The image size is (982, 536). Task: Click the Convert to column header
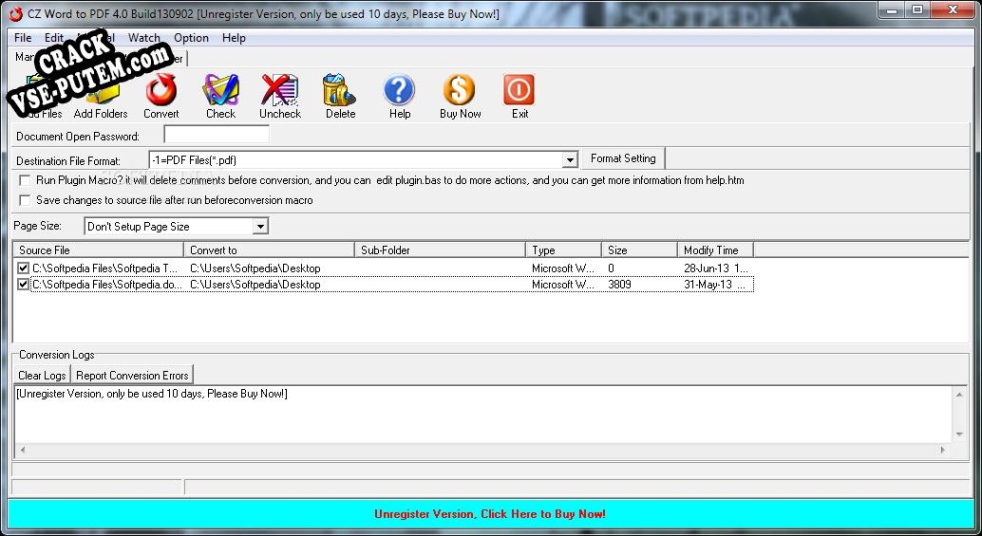(x=269, y=250)
